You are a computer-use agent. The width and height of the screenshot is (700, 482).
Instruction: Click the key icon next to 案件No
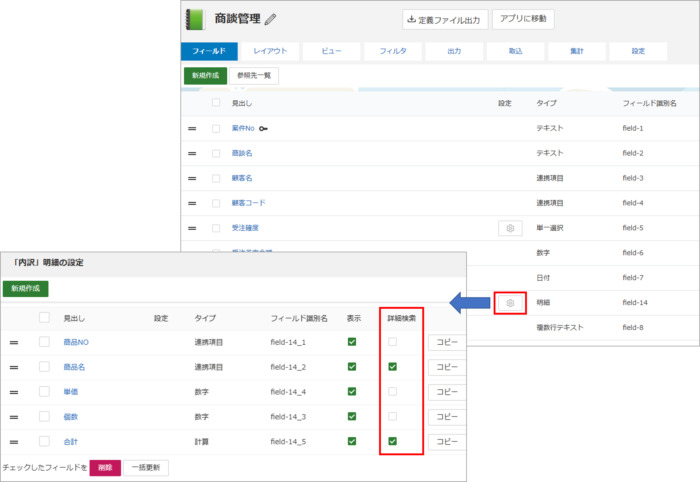263,129
